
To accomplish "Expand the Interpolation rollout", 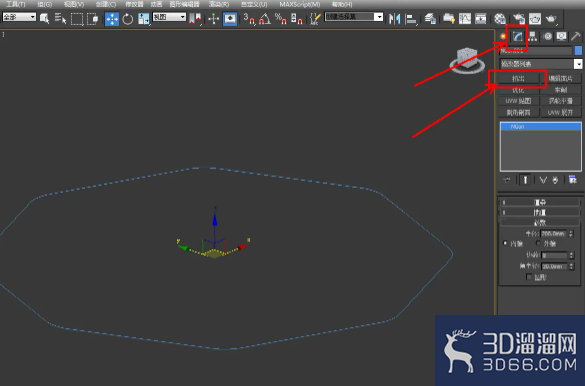I will coord(540,212).
